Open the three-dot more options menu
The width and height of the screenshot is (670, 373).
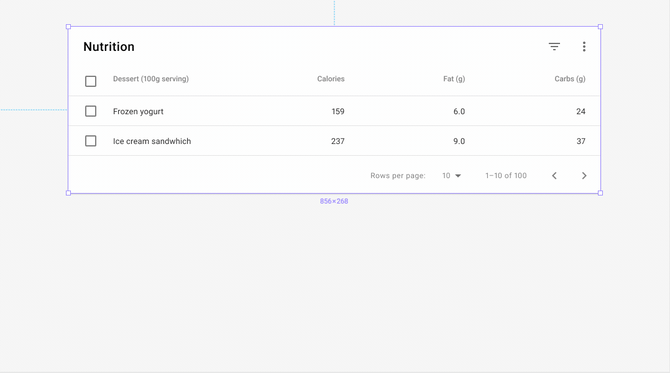pos(584,47)
